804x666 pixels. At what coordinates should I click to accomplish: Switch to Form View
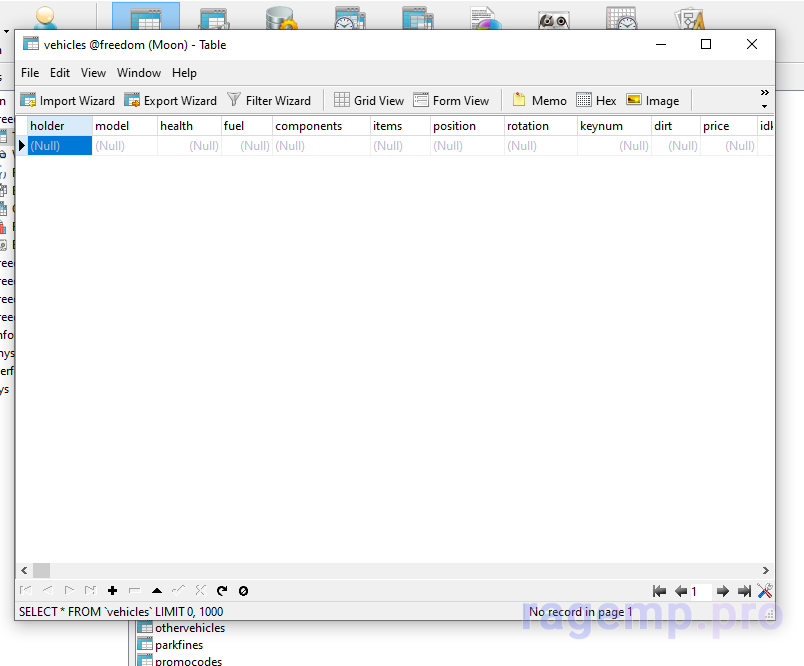[x=451, y=100]
